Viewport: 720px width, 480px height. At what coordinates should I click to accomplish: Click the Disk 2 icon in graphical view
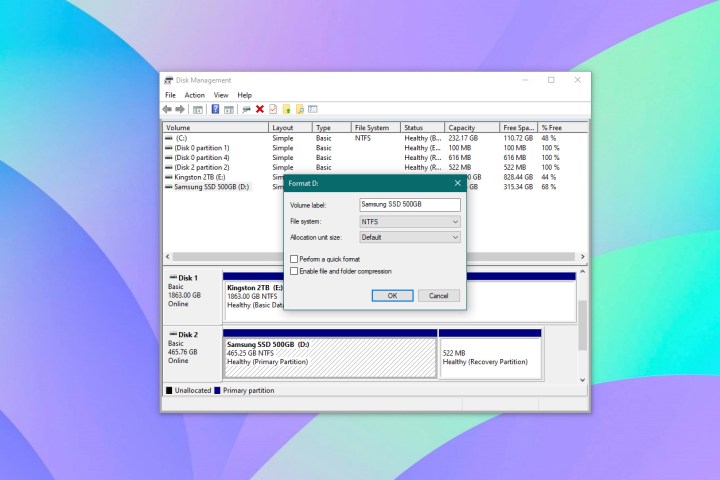pyautogui.click(x=173, y=334)
